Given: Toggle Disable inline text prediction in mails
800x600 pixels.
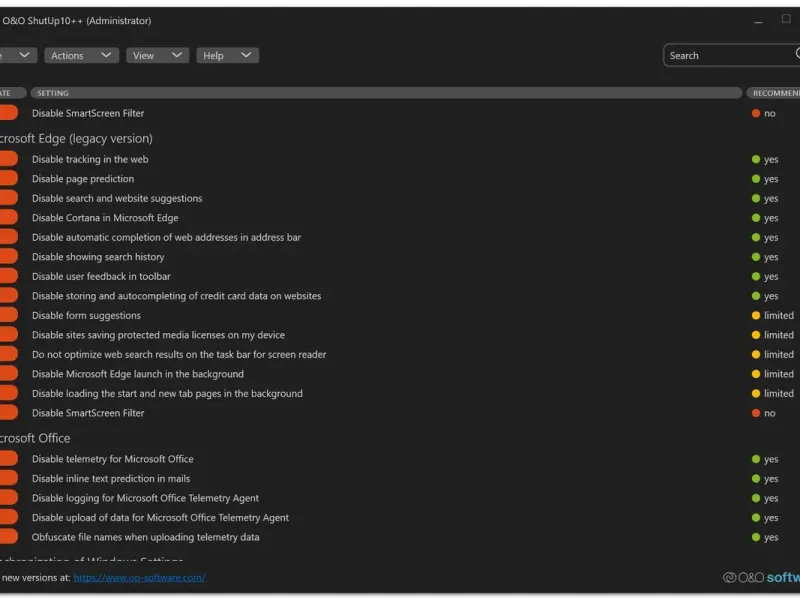Looking at the screenshot, I should 8,478.
